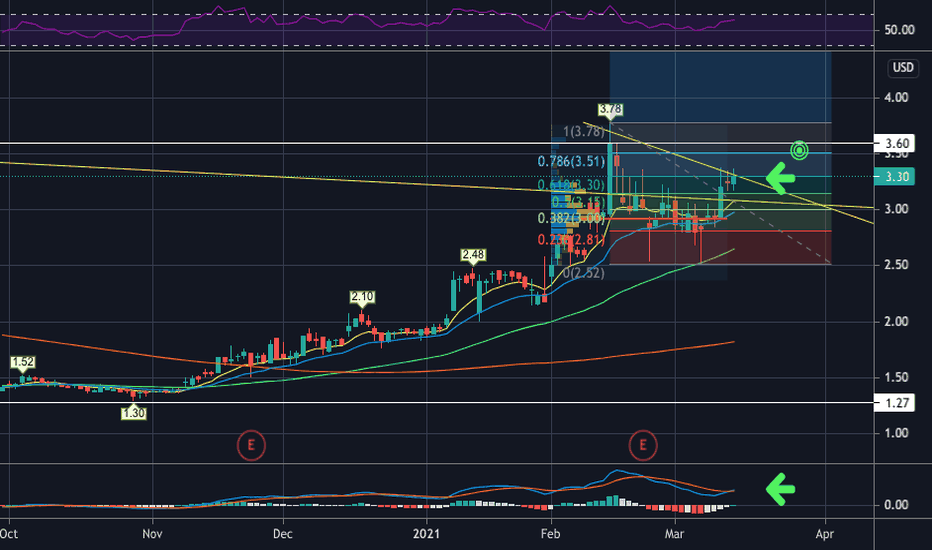Click the 2.00 price scale label

(896, 322)
